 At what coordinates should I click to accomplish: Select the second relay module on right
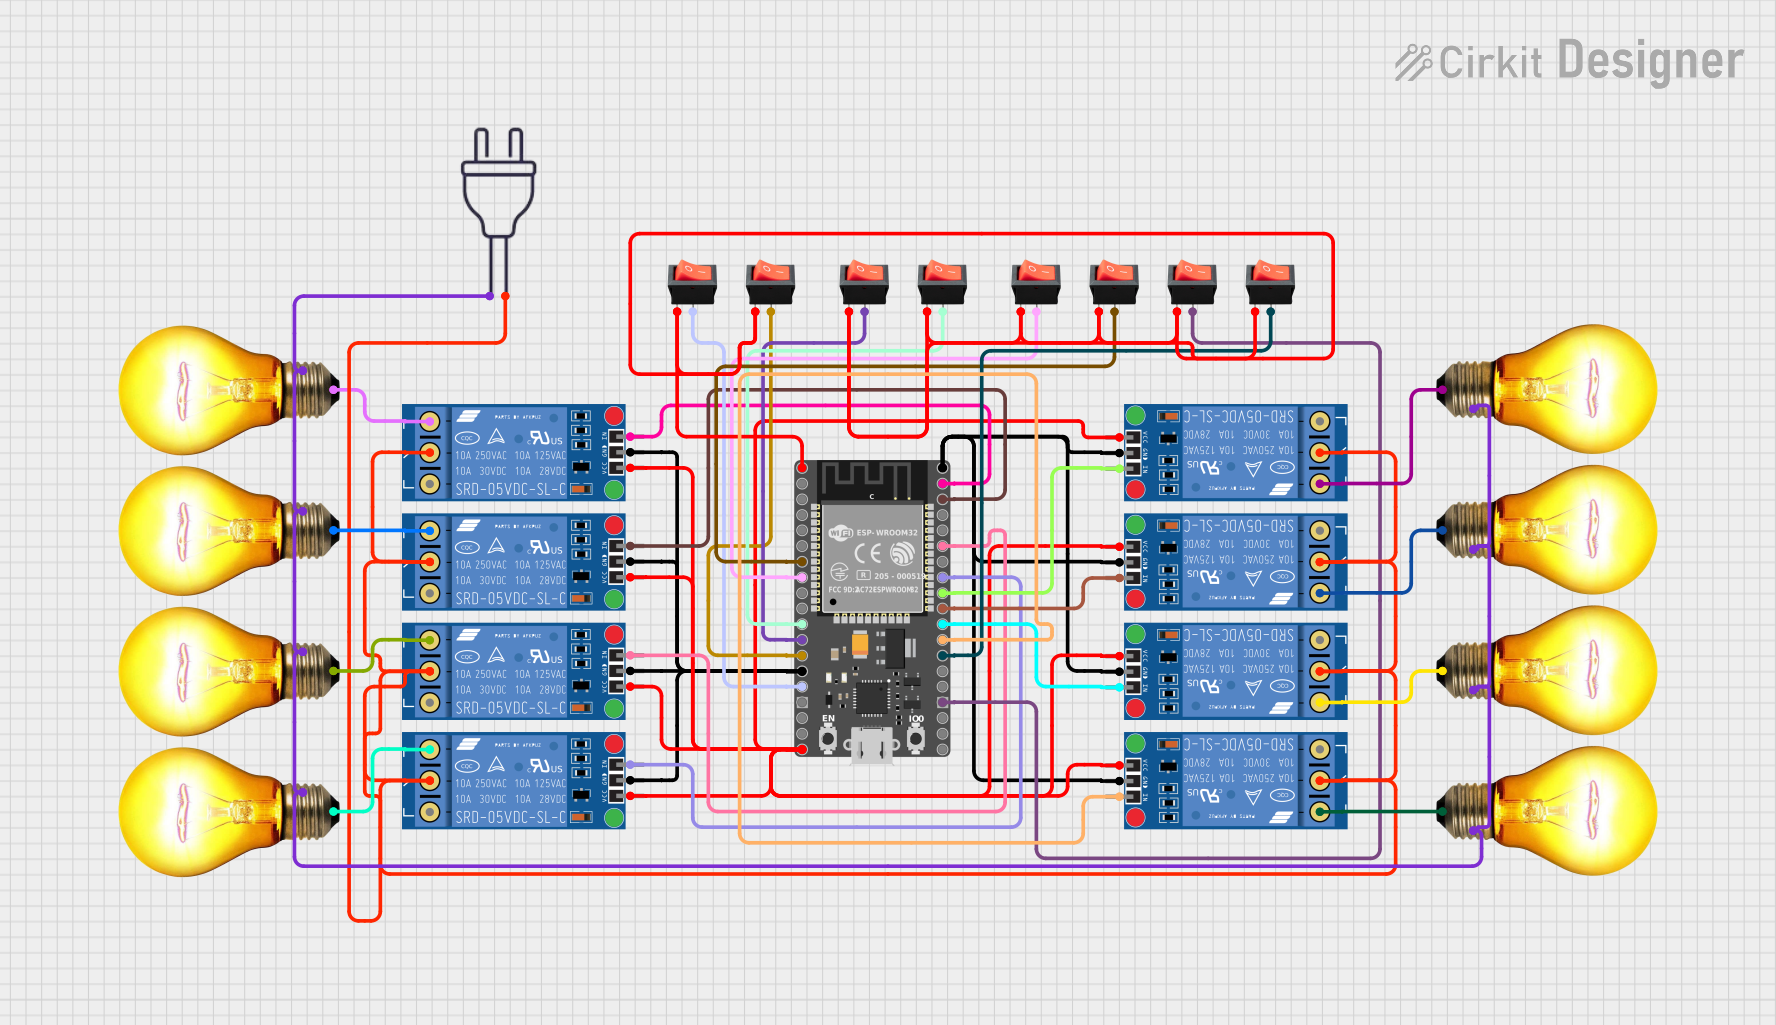(1235, 562)
